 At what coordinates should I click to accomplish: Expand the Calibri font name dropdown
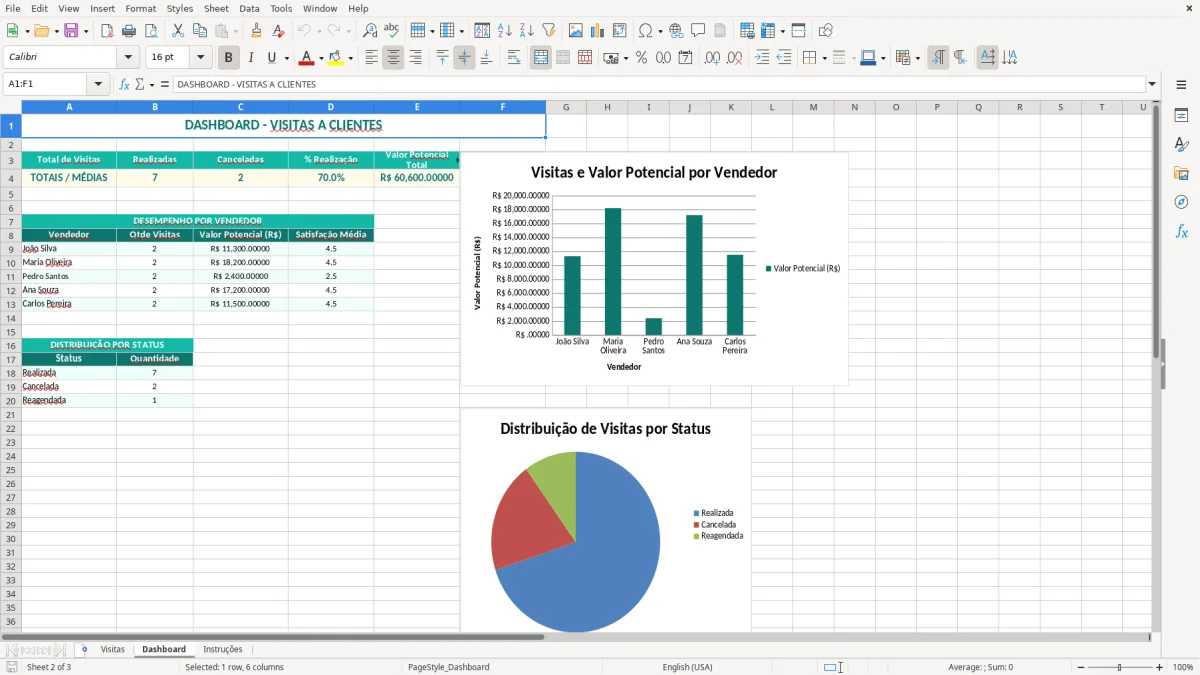[127, 58]
